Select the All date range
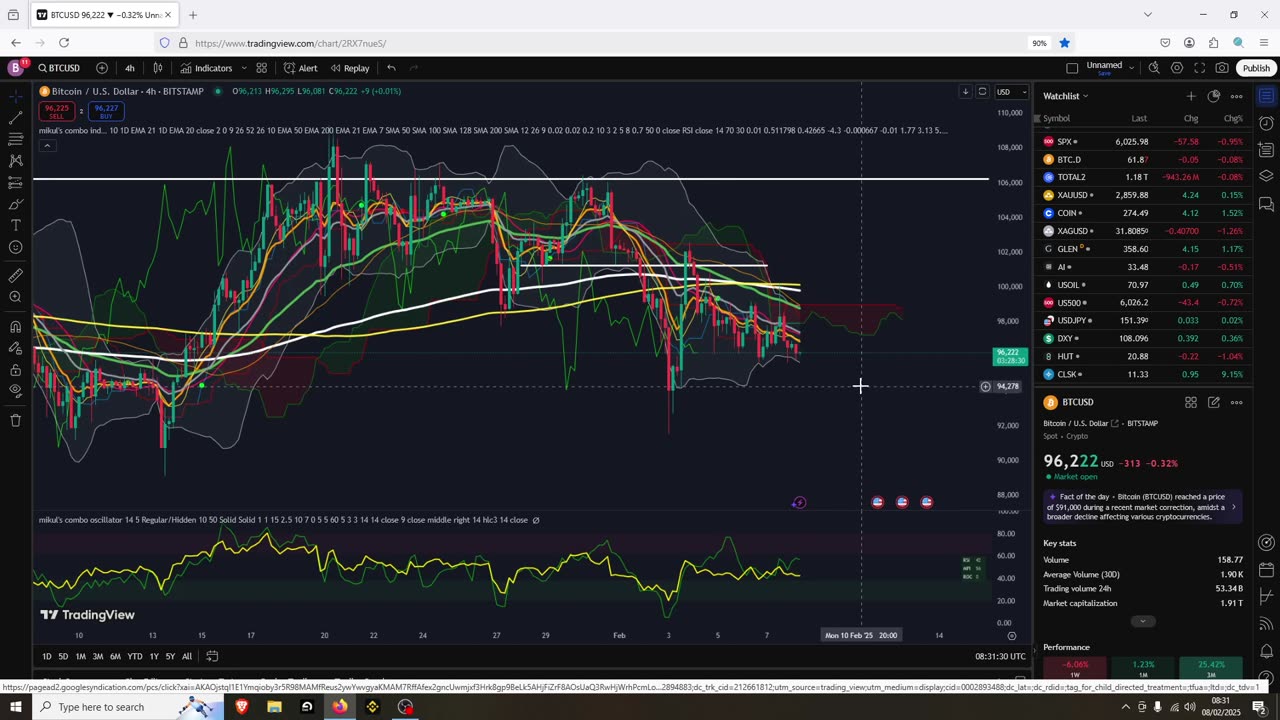 (x=187, y=656)
